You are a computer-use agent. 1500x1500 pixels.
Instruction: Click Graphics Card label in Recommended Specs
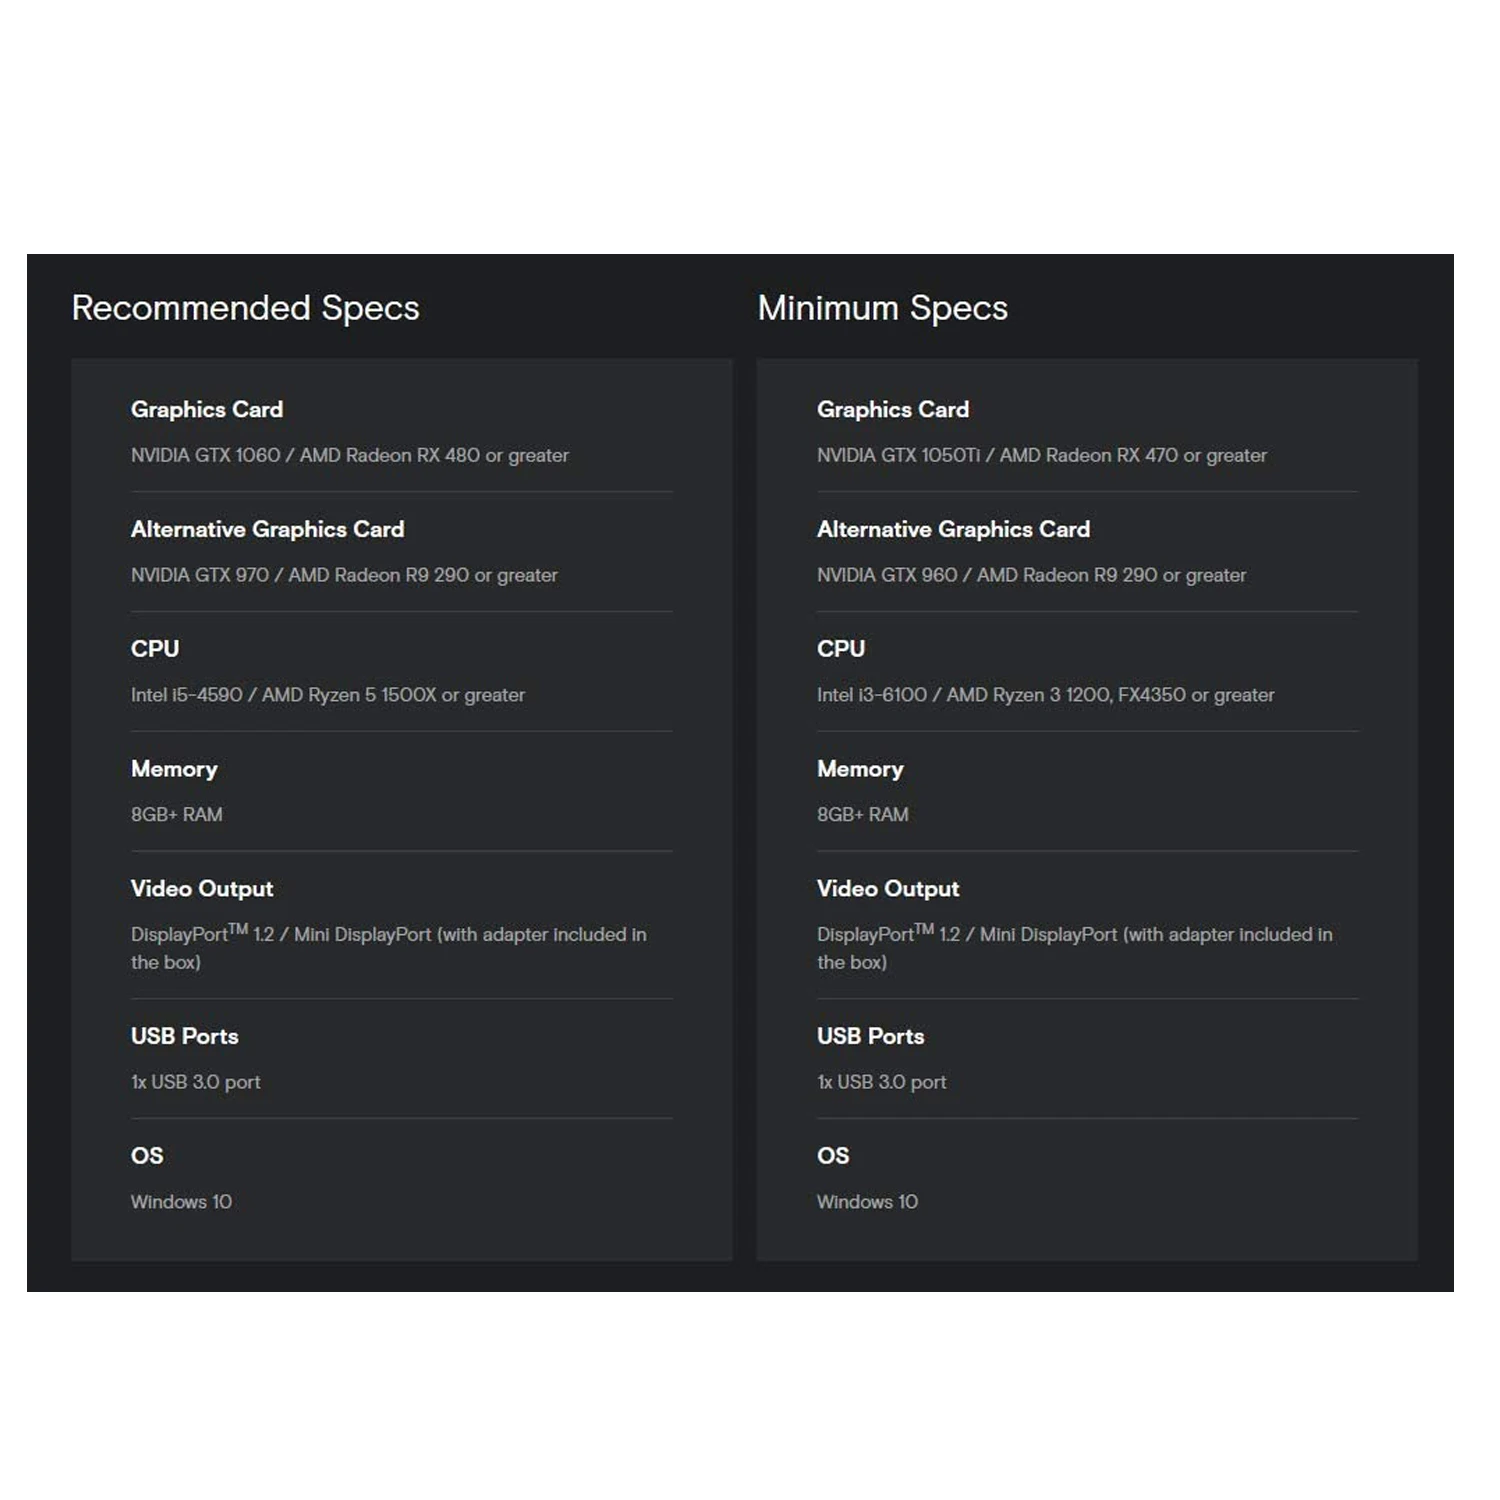coord(207,410)
